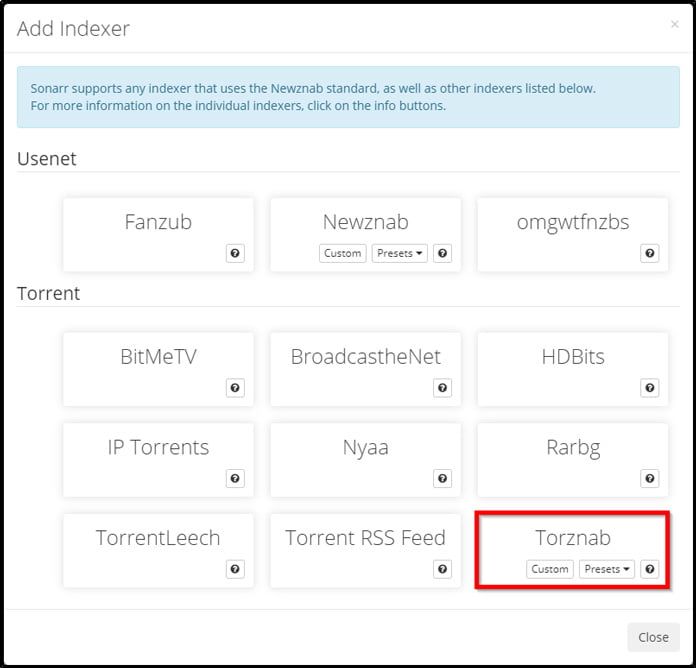Select the IP Torrents indexer card
This screenshot has width=696, height=668.
pos(158,460)
